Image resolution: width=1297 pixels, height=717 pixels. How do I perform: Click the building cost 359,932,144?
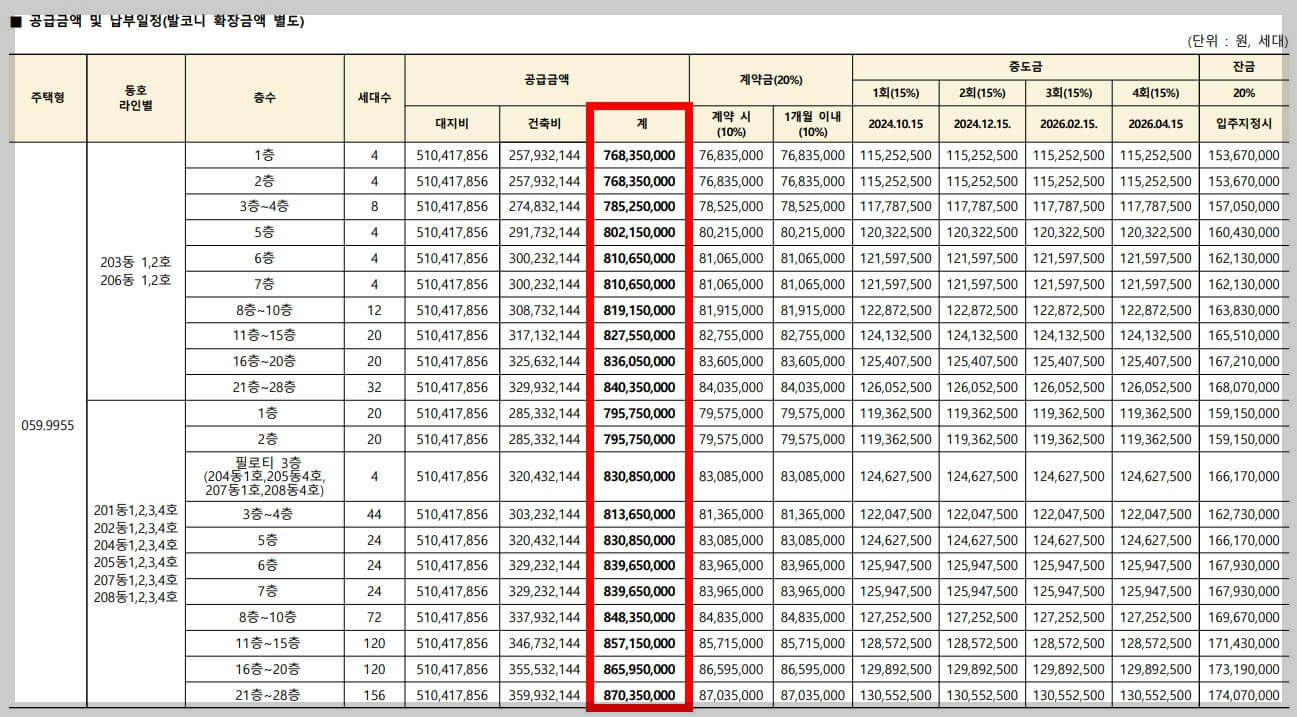pos(544,694)
